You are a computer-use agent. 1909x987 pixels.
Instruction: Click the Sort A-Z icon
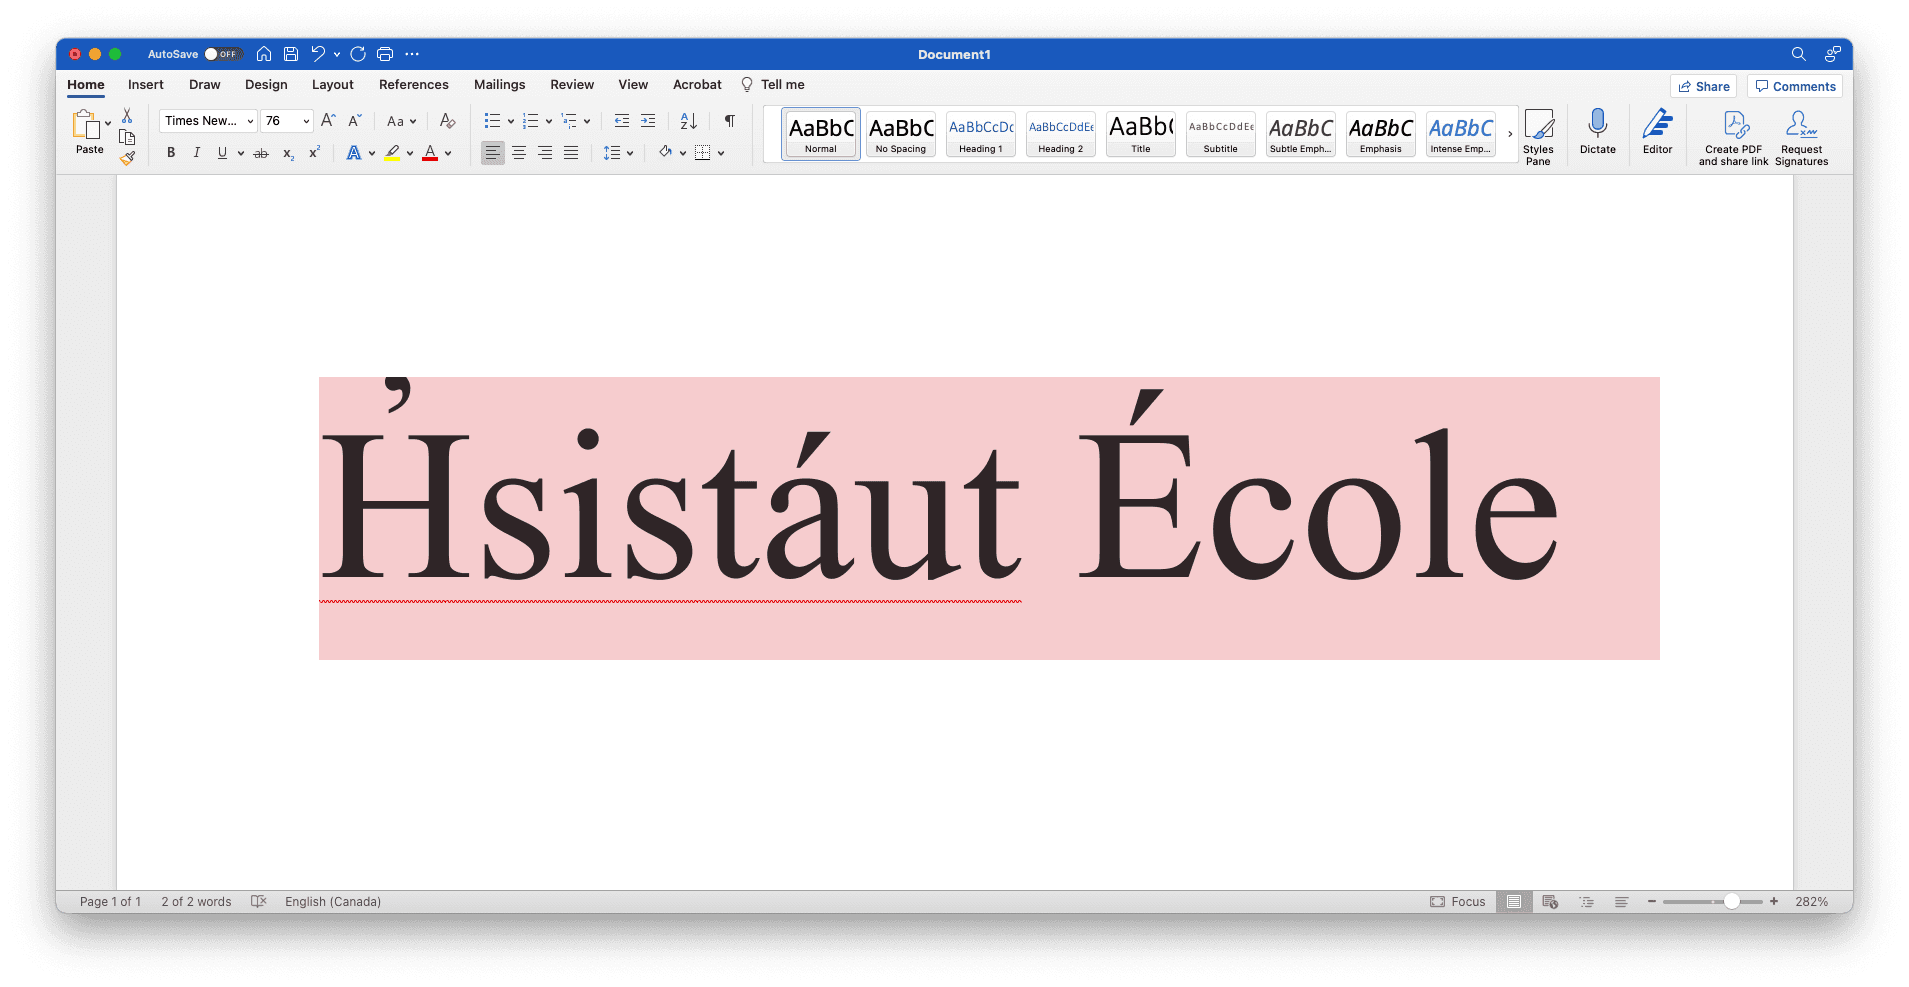click(688, 121)
